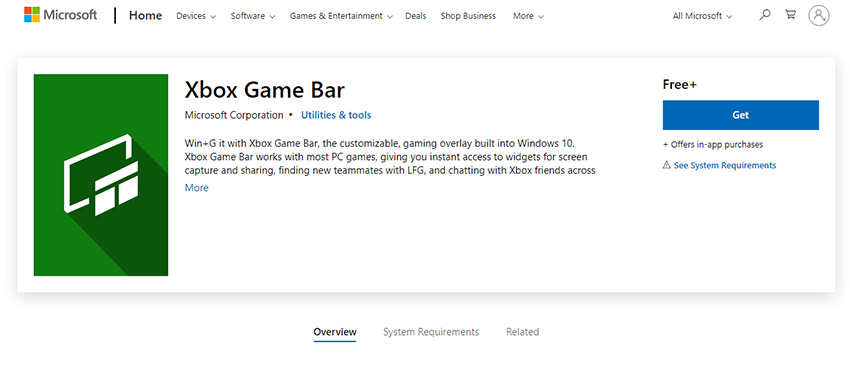The image size is (850, 365).
Task: Expand the More dropdown in navigation
Action: [528, 16]
